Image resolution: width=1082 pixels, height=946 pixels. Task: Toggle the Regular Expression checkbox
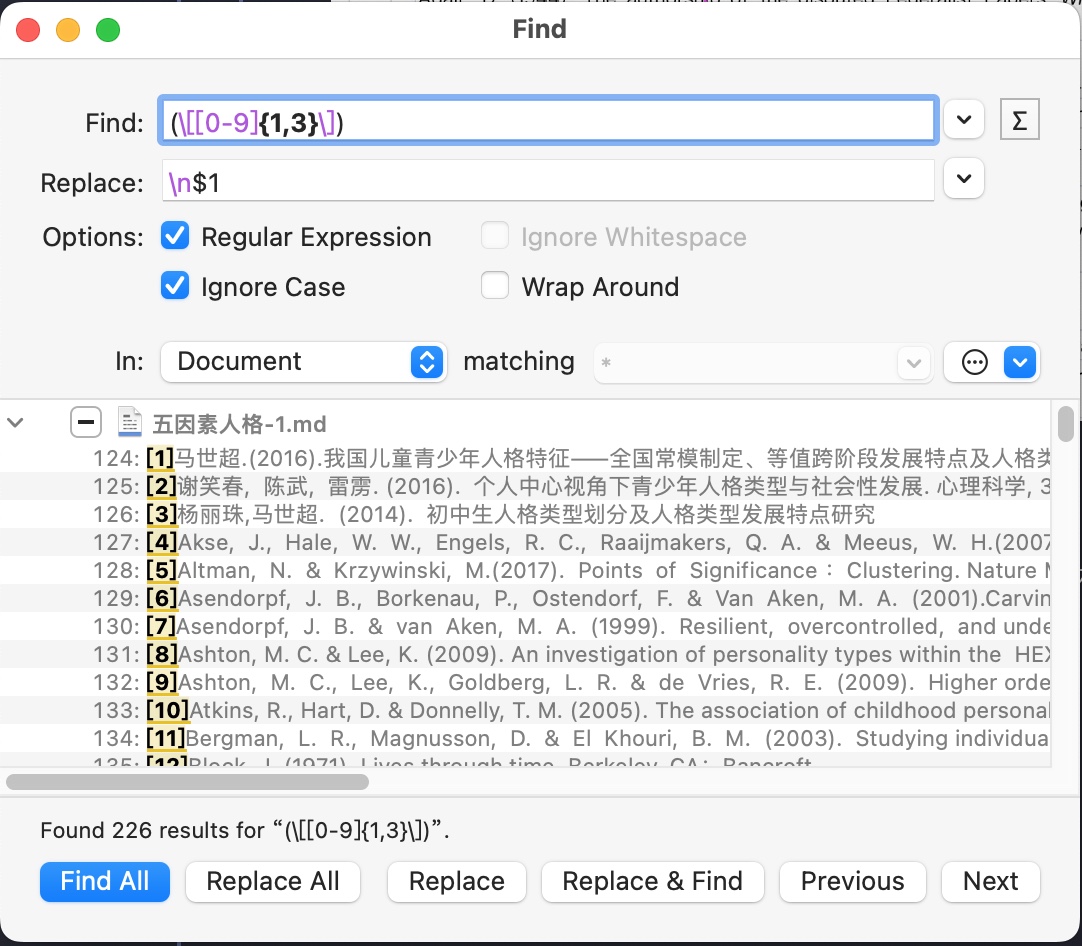coord(175,237)
